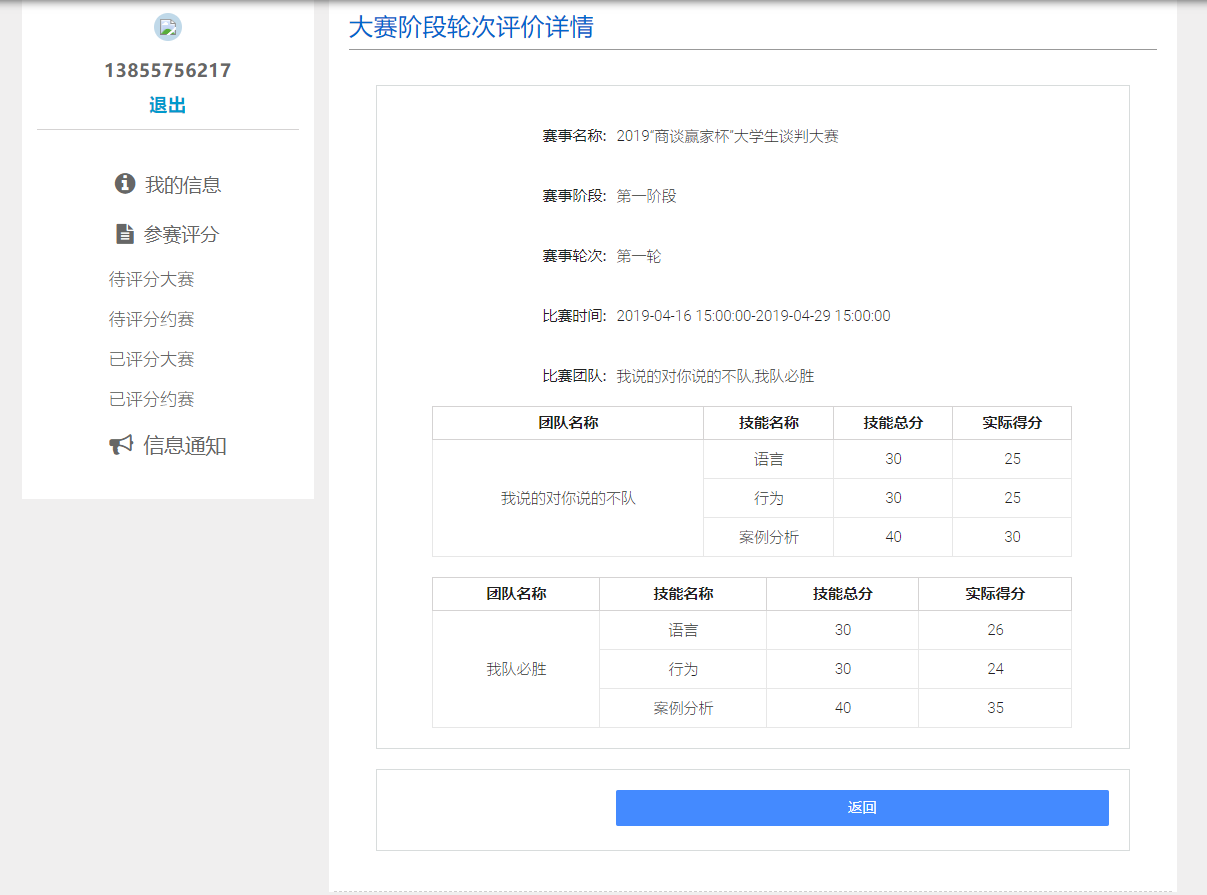Go to 待评分大赛 in the sidebar

tap(152, 279)
